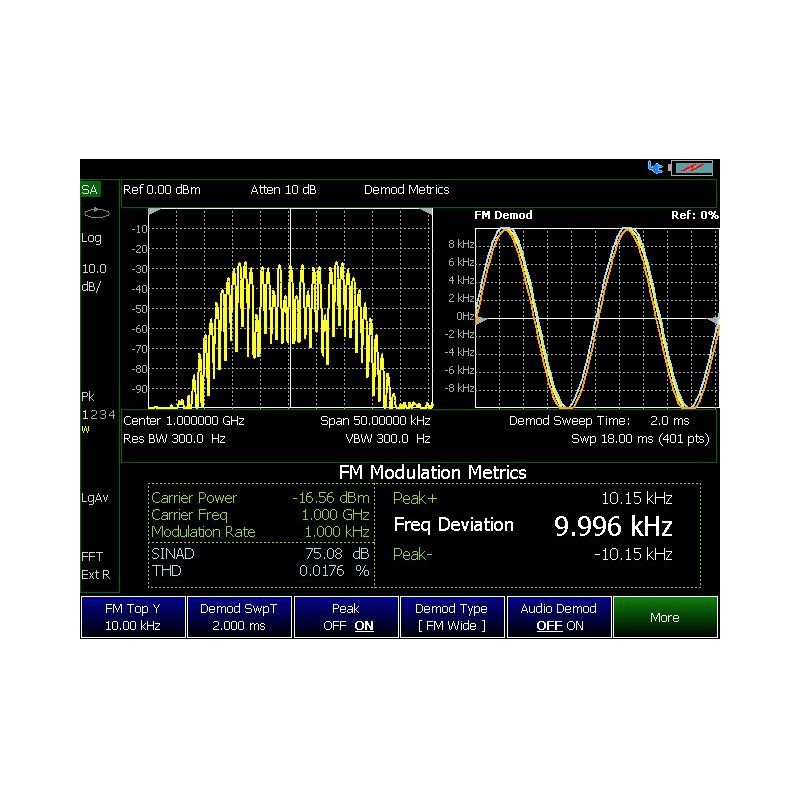Click the battery status icon
The height and width of the screenshot is (800, 800).
tap(691, 167)
